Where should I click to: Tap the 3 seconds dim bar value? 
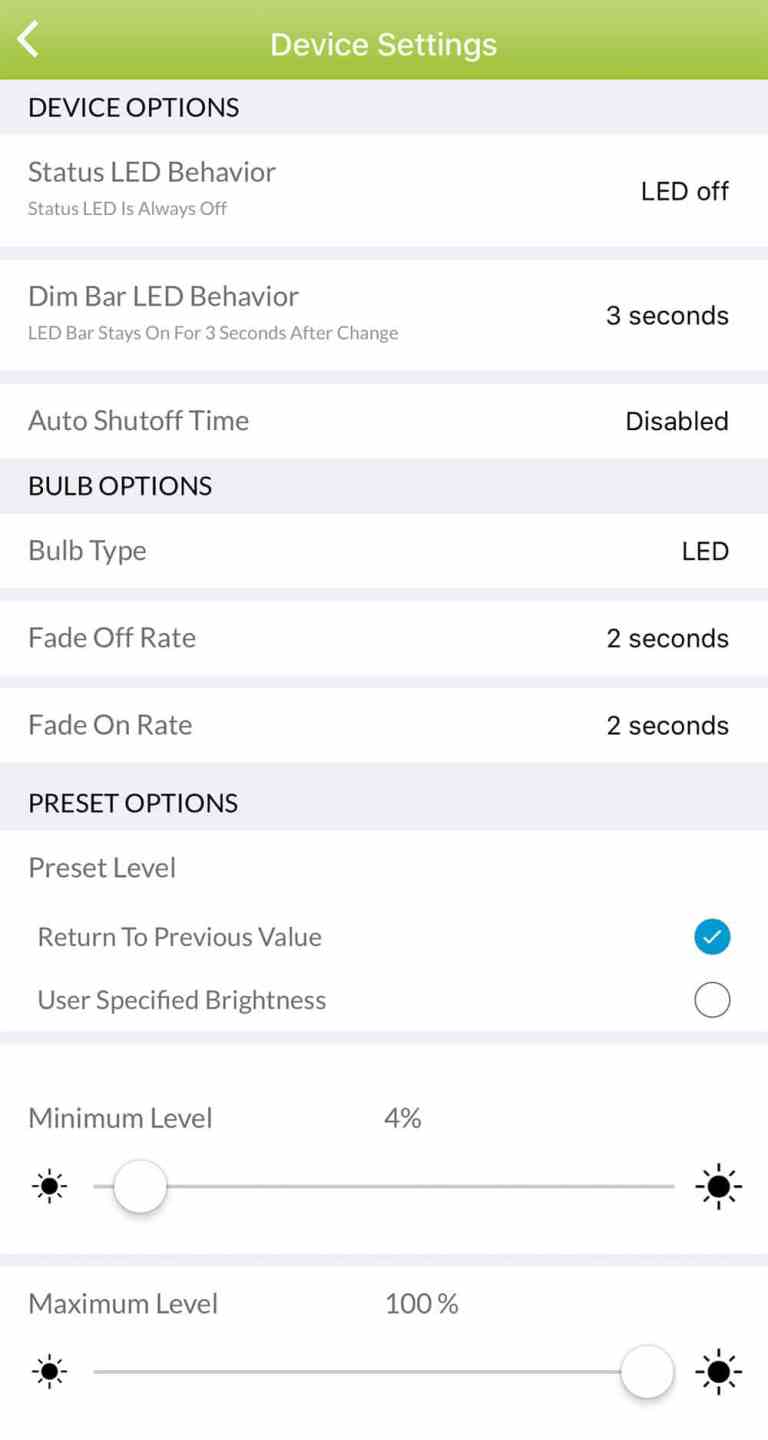pyautogui.click(x=667, y=316)
